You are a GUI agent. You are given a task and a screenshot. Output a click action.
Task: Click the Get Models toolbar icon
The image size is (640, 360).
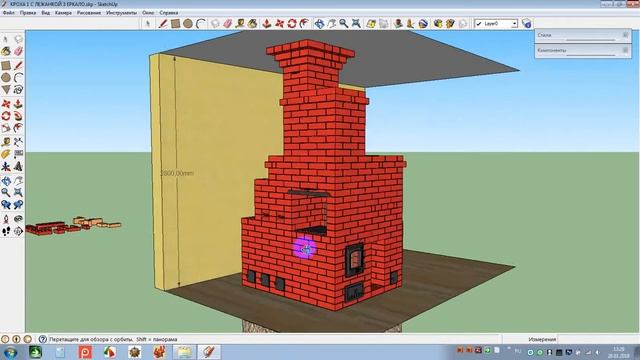click(x=438, y=24)
